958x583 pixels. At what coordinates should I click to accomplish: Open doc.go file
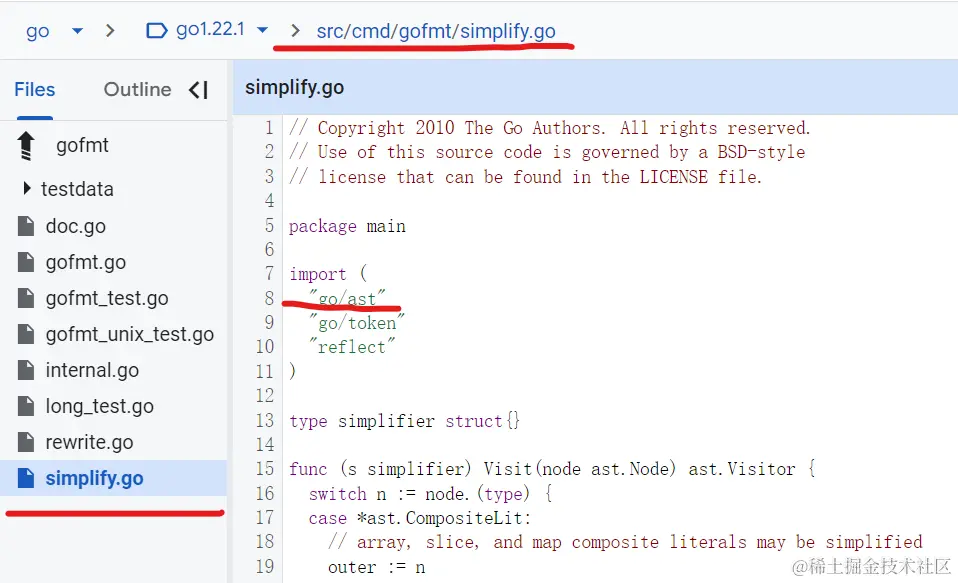[76, 227]
